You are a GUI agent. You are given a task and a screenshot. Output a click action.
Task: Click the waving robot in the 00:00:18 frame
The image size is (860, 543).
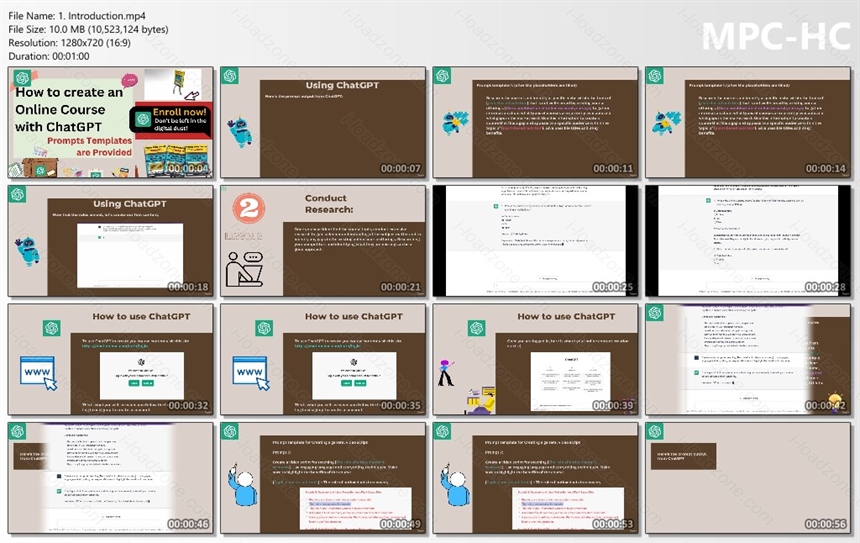tap(27, 250)
